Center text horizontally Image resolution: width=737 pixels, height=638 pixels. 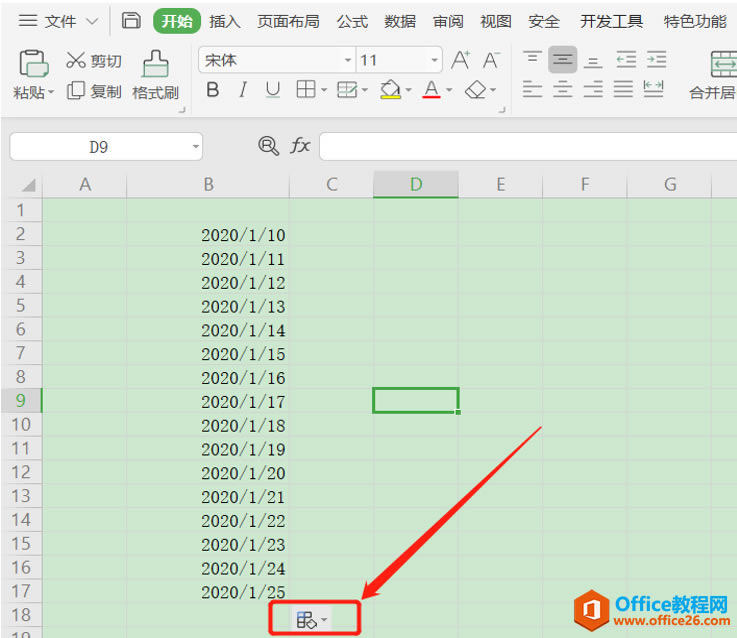click(x=563, y=89)
